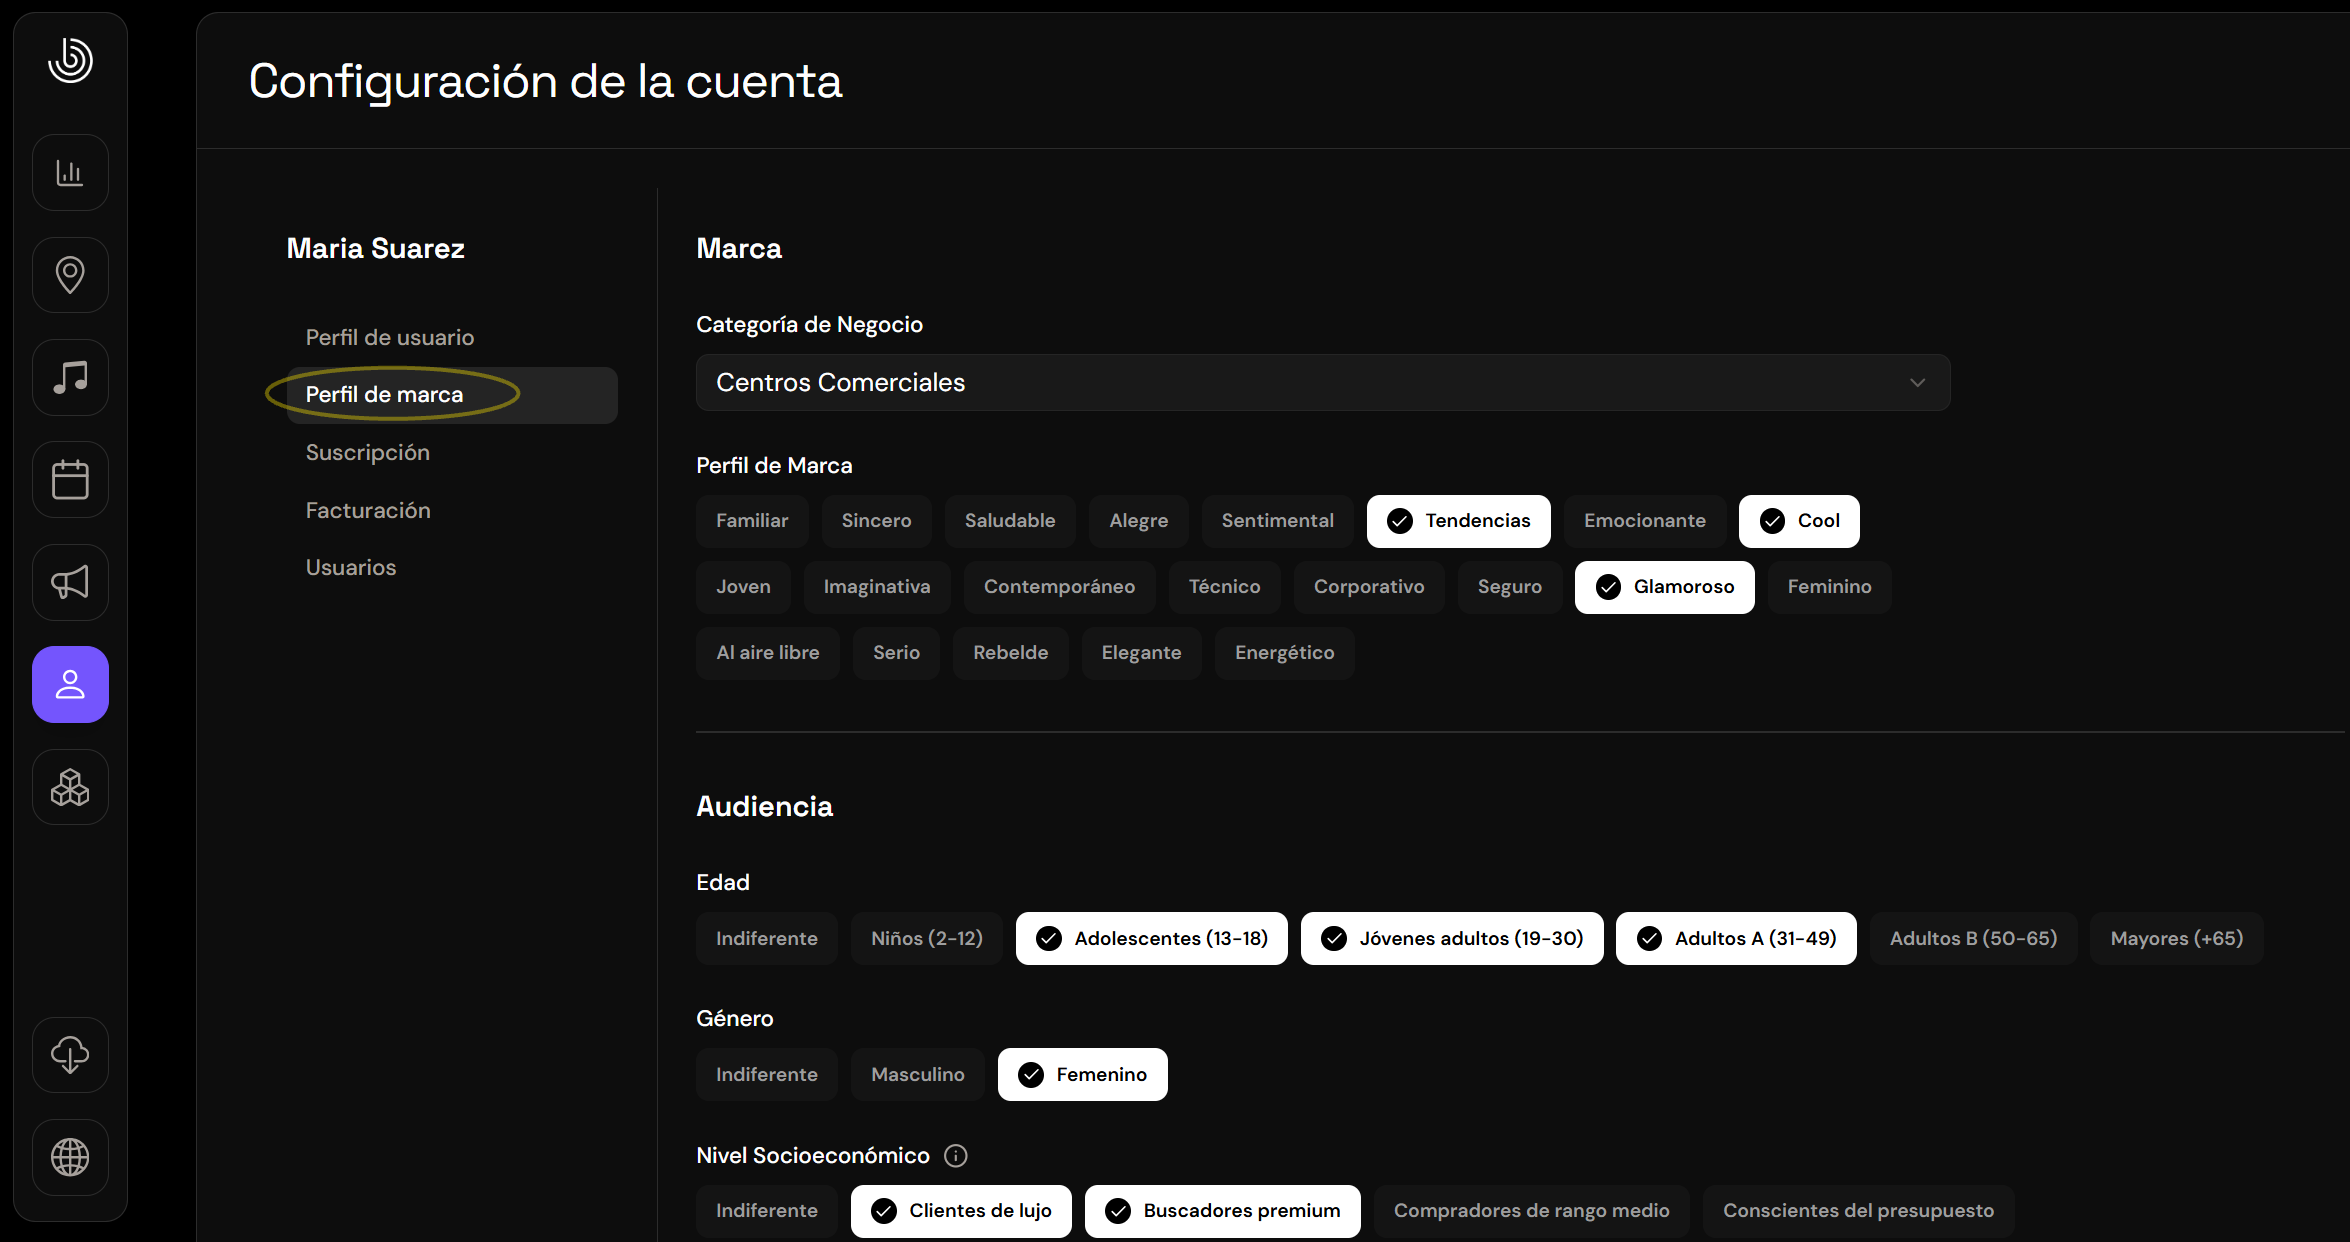Select the Masculino gender option
Viewport: 2350px width, 1242px height.
pyautogui.click(x=918, y=1075)
